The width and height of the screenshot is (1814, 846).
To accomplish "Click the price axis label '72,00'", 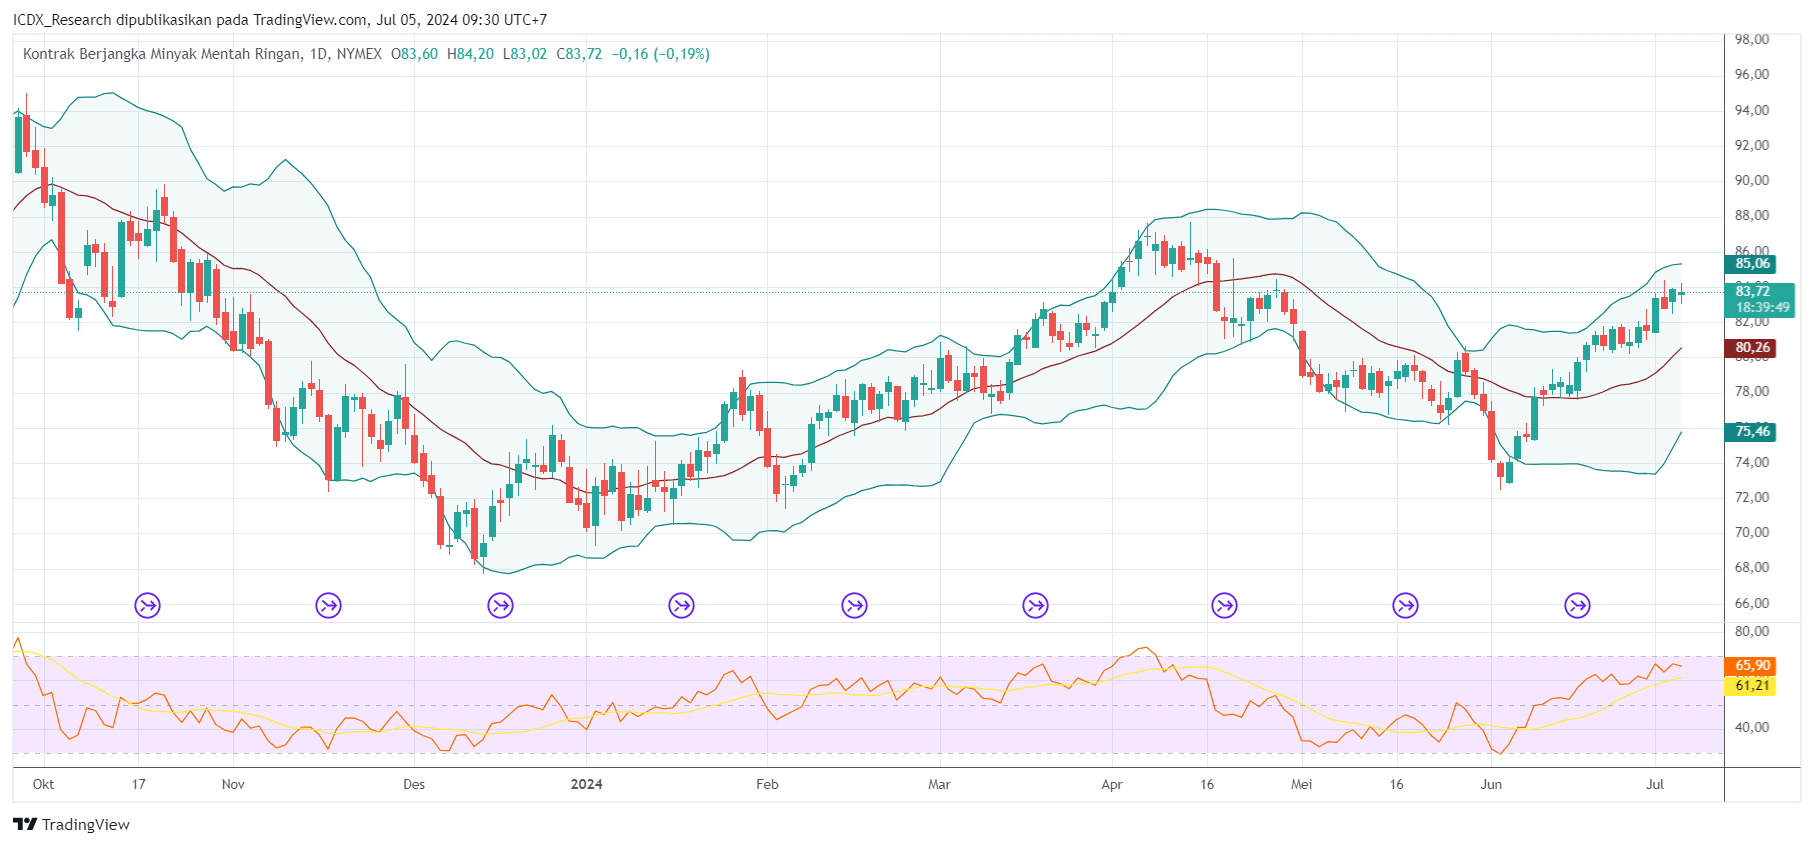I will 1752,497.
